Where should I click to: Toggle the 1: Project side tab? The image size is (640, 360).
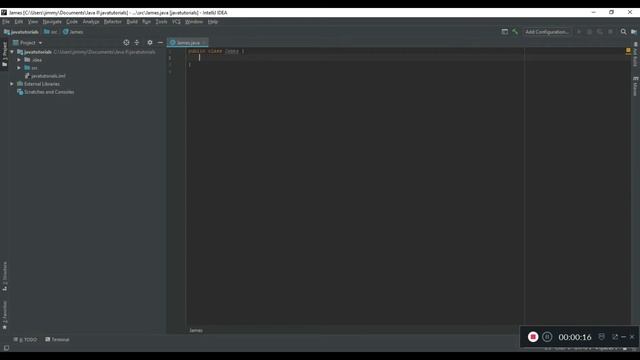click(4, 54)
